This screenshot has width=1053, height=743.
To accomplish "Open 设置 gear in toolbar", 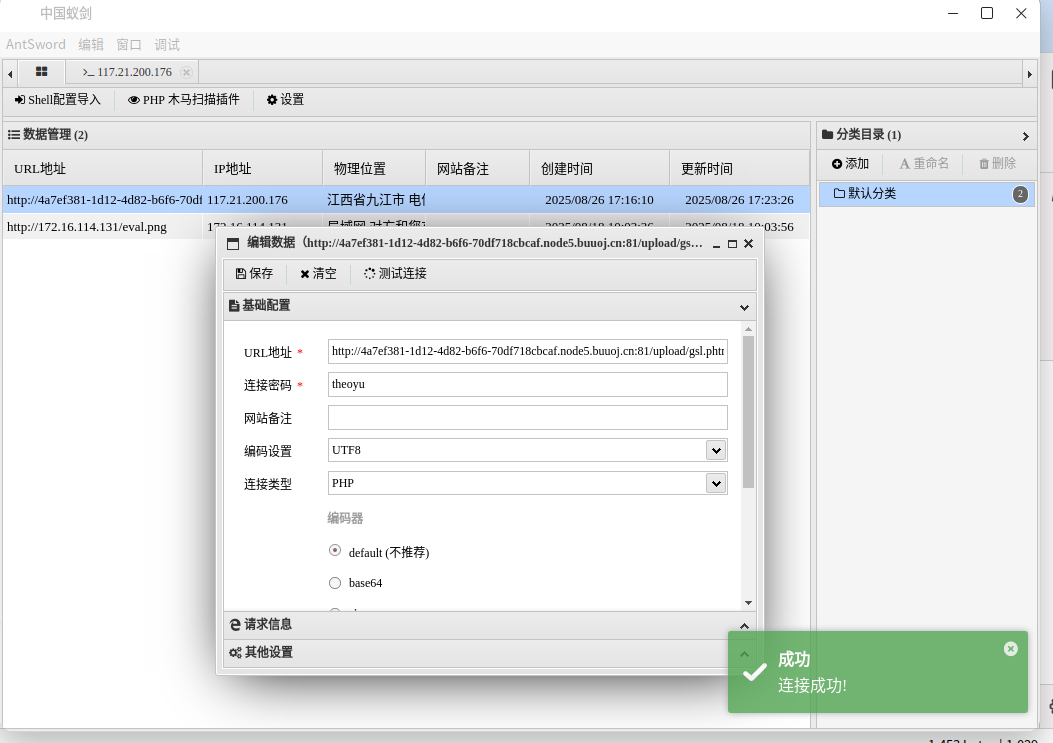I will 285,99.
